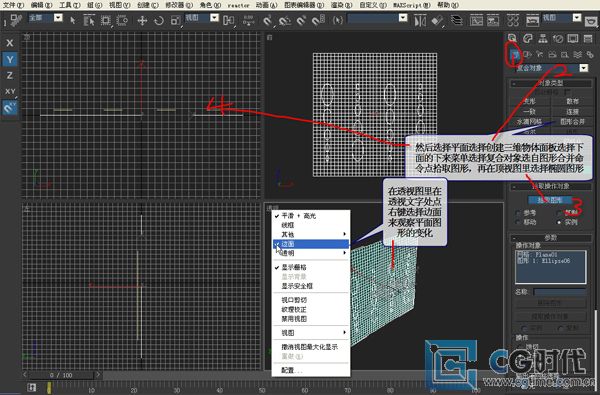
Task: Select the Shapes category icon
Action: [527, 55]
